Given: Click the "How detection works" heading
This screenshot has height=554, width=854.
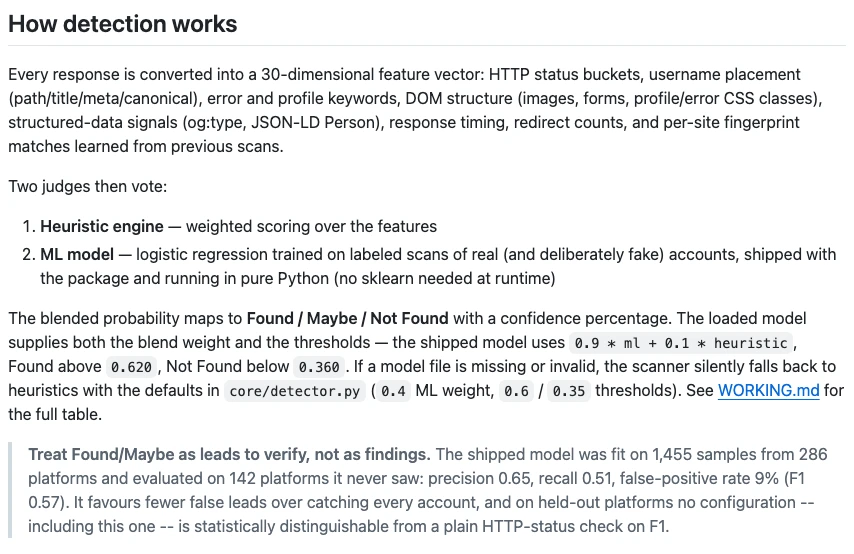Looking at the screenshot, I should click(123, 24).
